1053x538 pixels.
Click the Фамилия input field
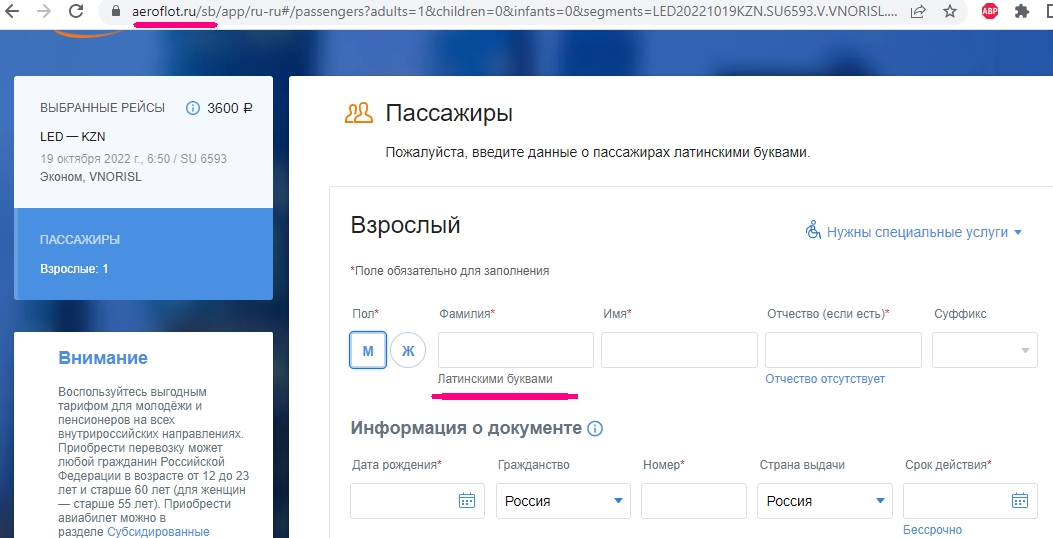516,350
